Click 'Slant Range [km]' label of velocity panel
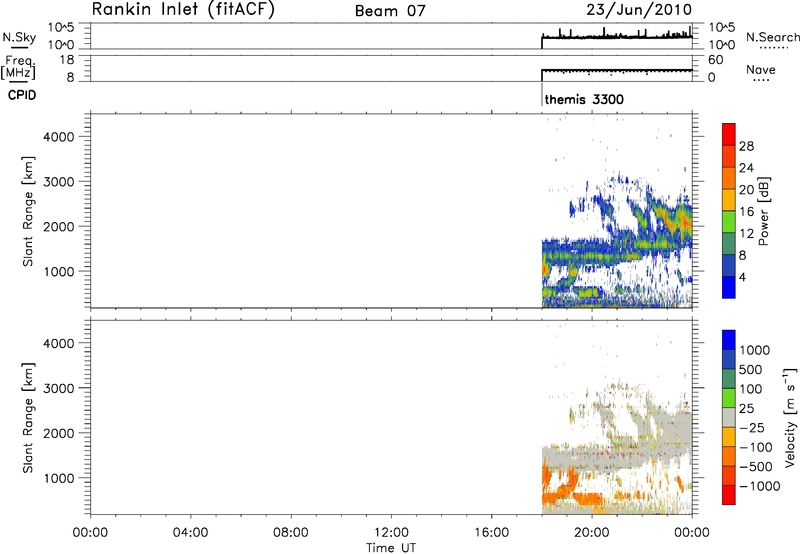Viewport: 800px width, 554px height. point(28,418)
